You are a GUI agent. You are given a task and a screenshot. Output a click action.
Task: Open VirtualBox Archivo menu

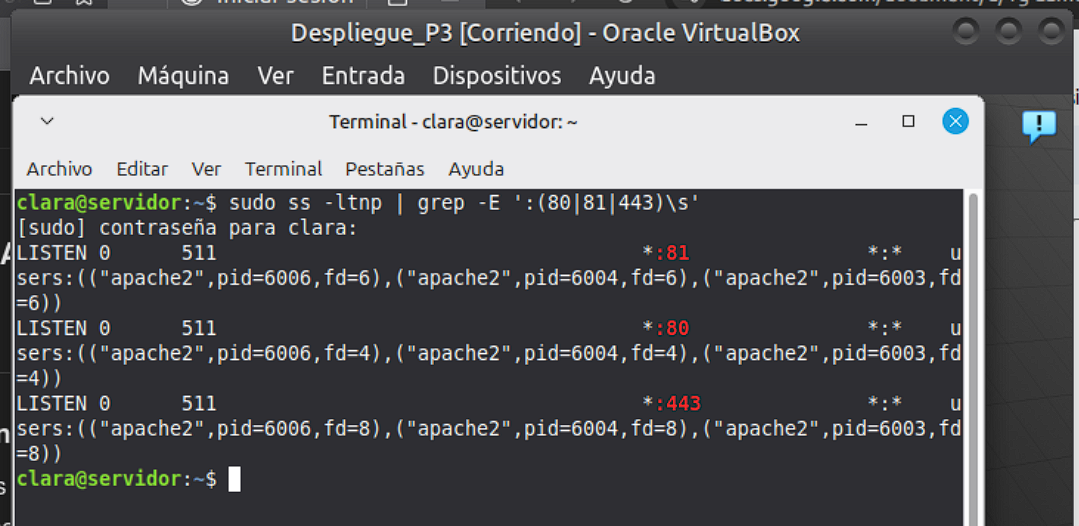[69, 76]
